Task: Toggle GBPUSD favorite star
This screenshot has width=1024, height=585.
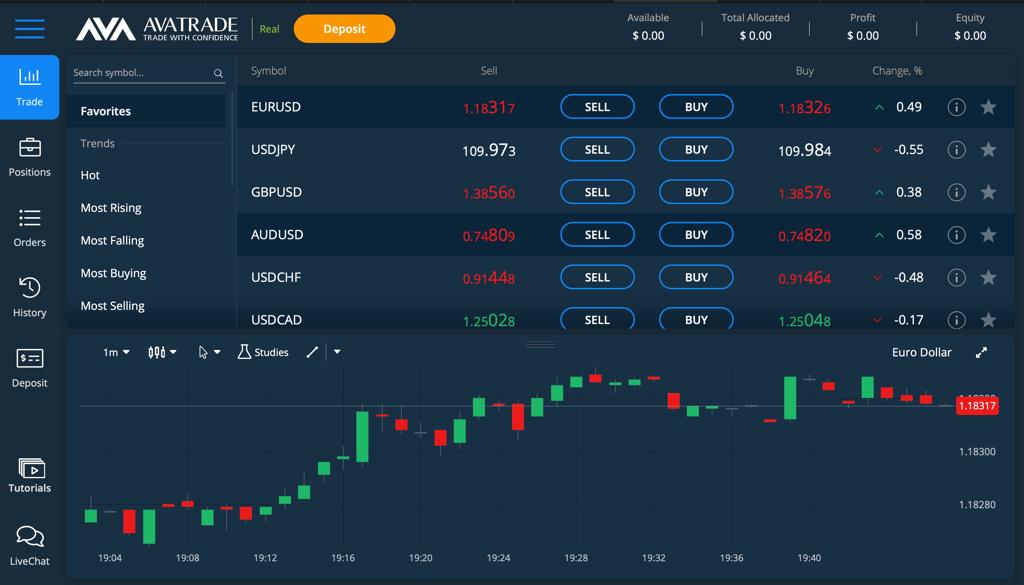Action: tap(988, 192)
